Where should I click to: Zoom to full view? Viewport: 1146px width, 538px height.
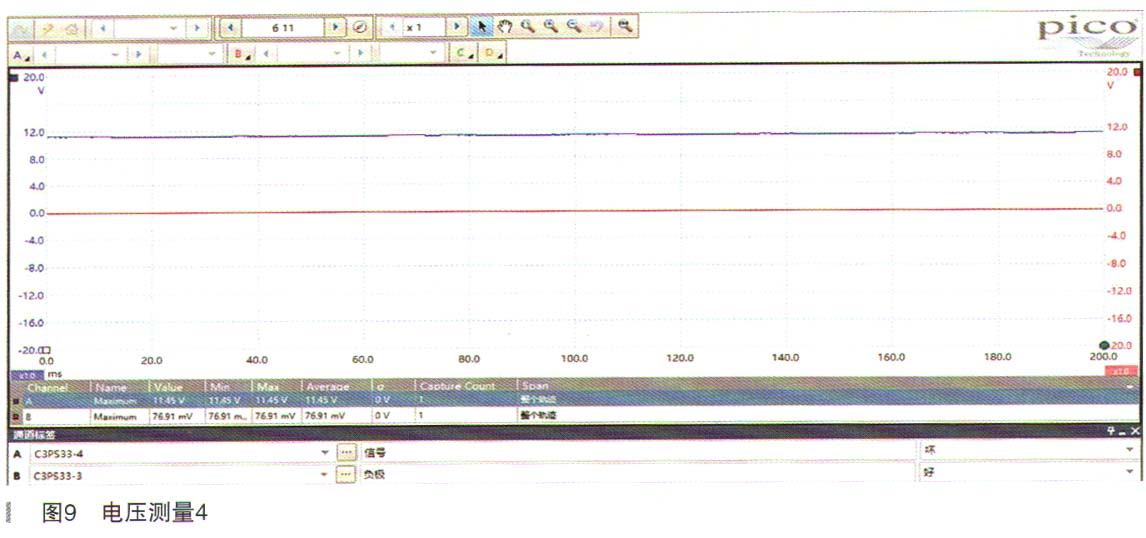[625, 27]
